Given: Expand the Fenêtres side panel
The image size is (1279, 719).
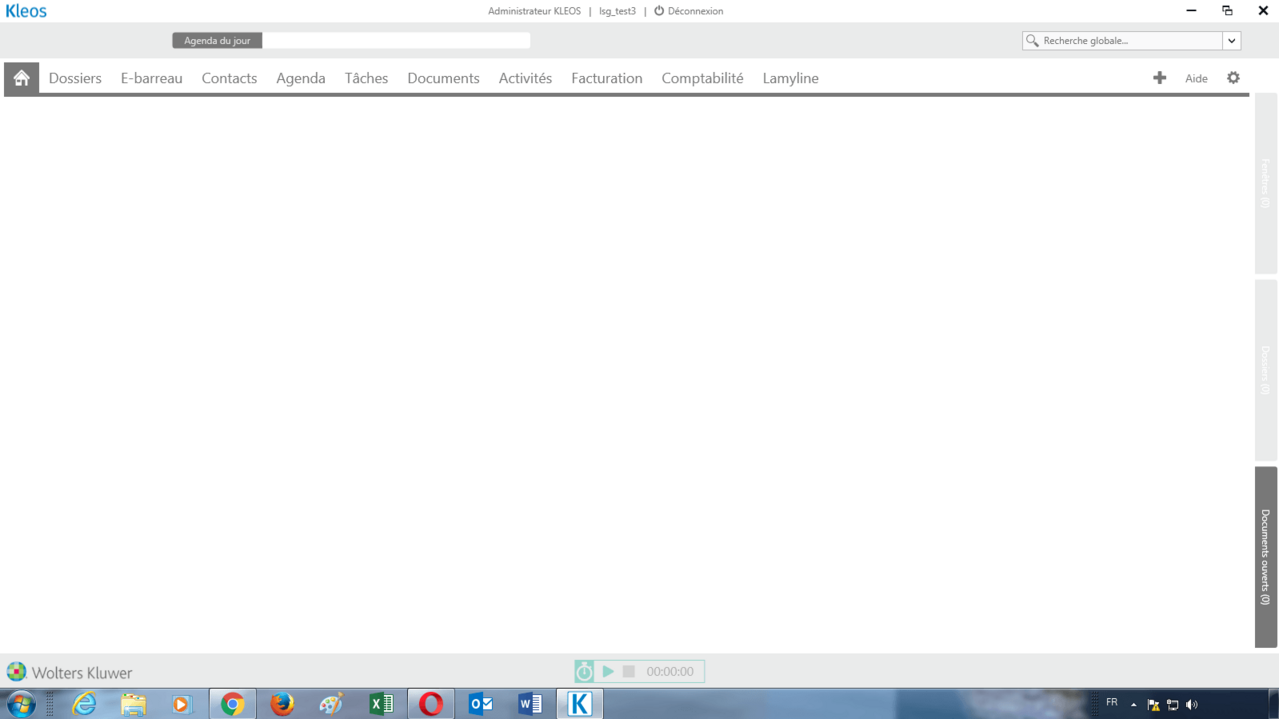Looking at the screenshot, I should (1266, 183).
